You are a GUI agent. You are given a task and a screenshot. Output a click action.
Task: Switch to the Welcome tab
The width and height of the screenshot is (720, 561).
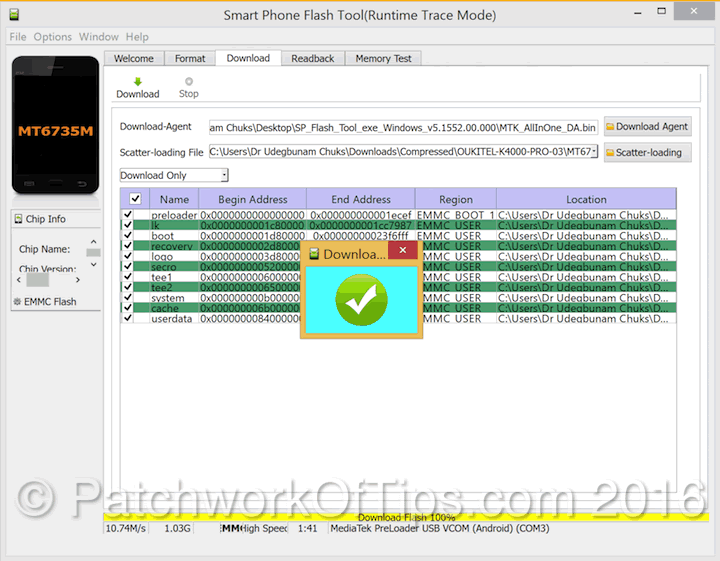[134, 59]
